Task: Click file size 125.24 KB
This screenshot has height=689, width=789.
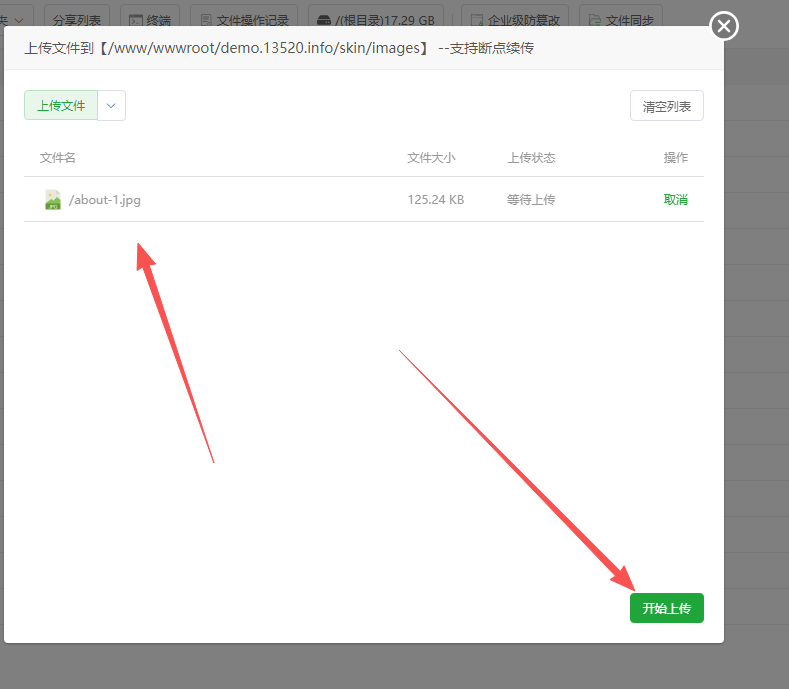Action: coord(436,200)
